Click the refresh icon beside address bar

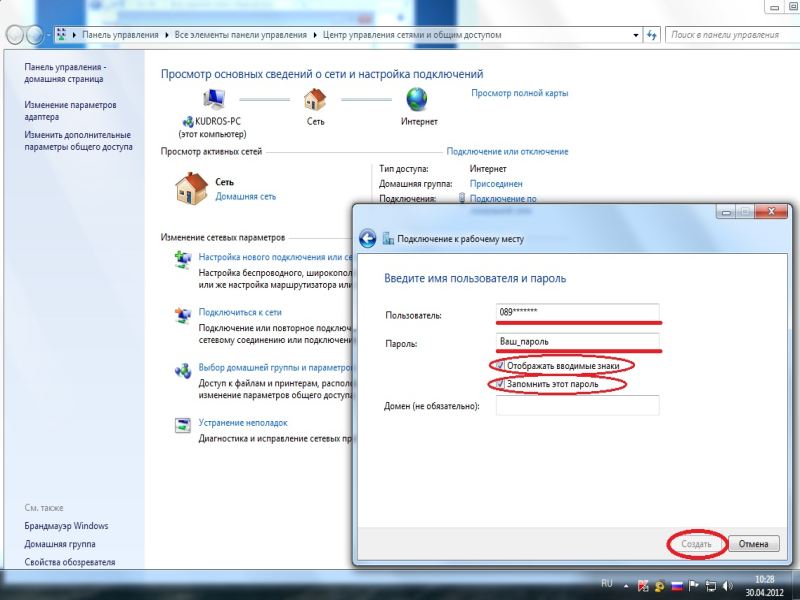coord(652,34)
